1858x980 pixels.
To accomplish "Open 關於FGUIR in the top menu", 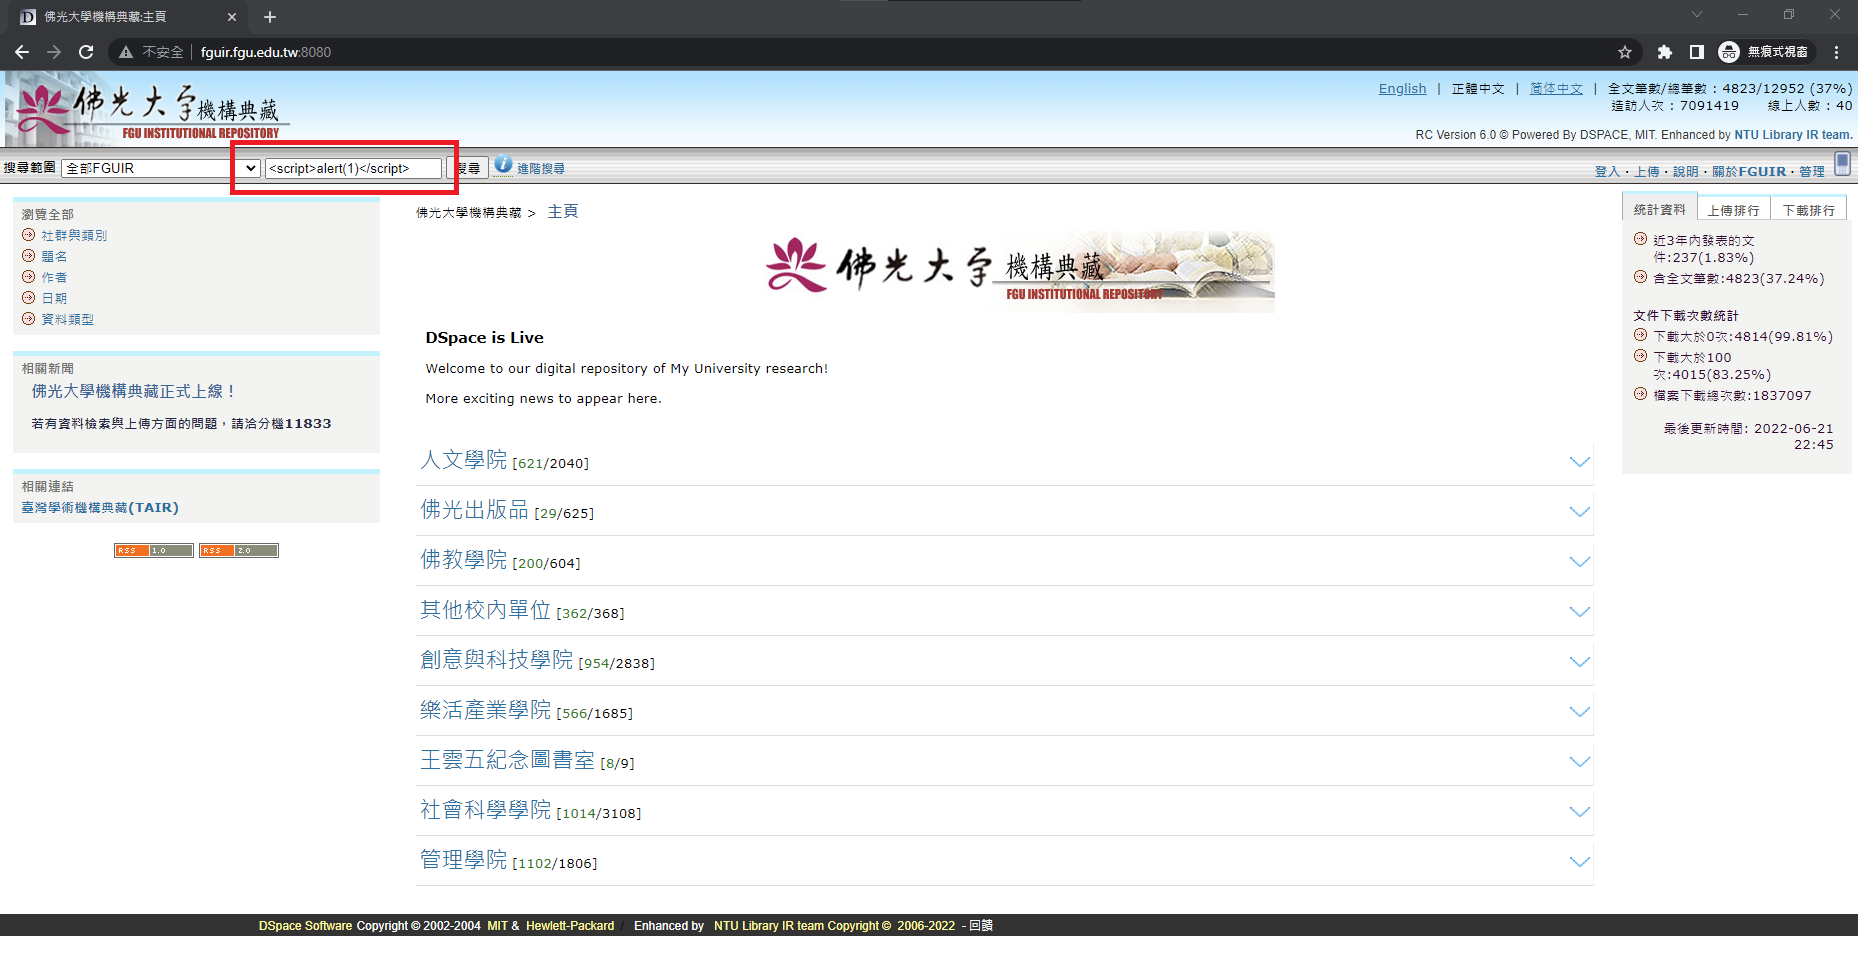I will point(1749,172).
